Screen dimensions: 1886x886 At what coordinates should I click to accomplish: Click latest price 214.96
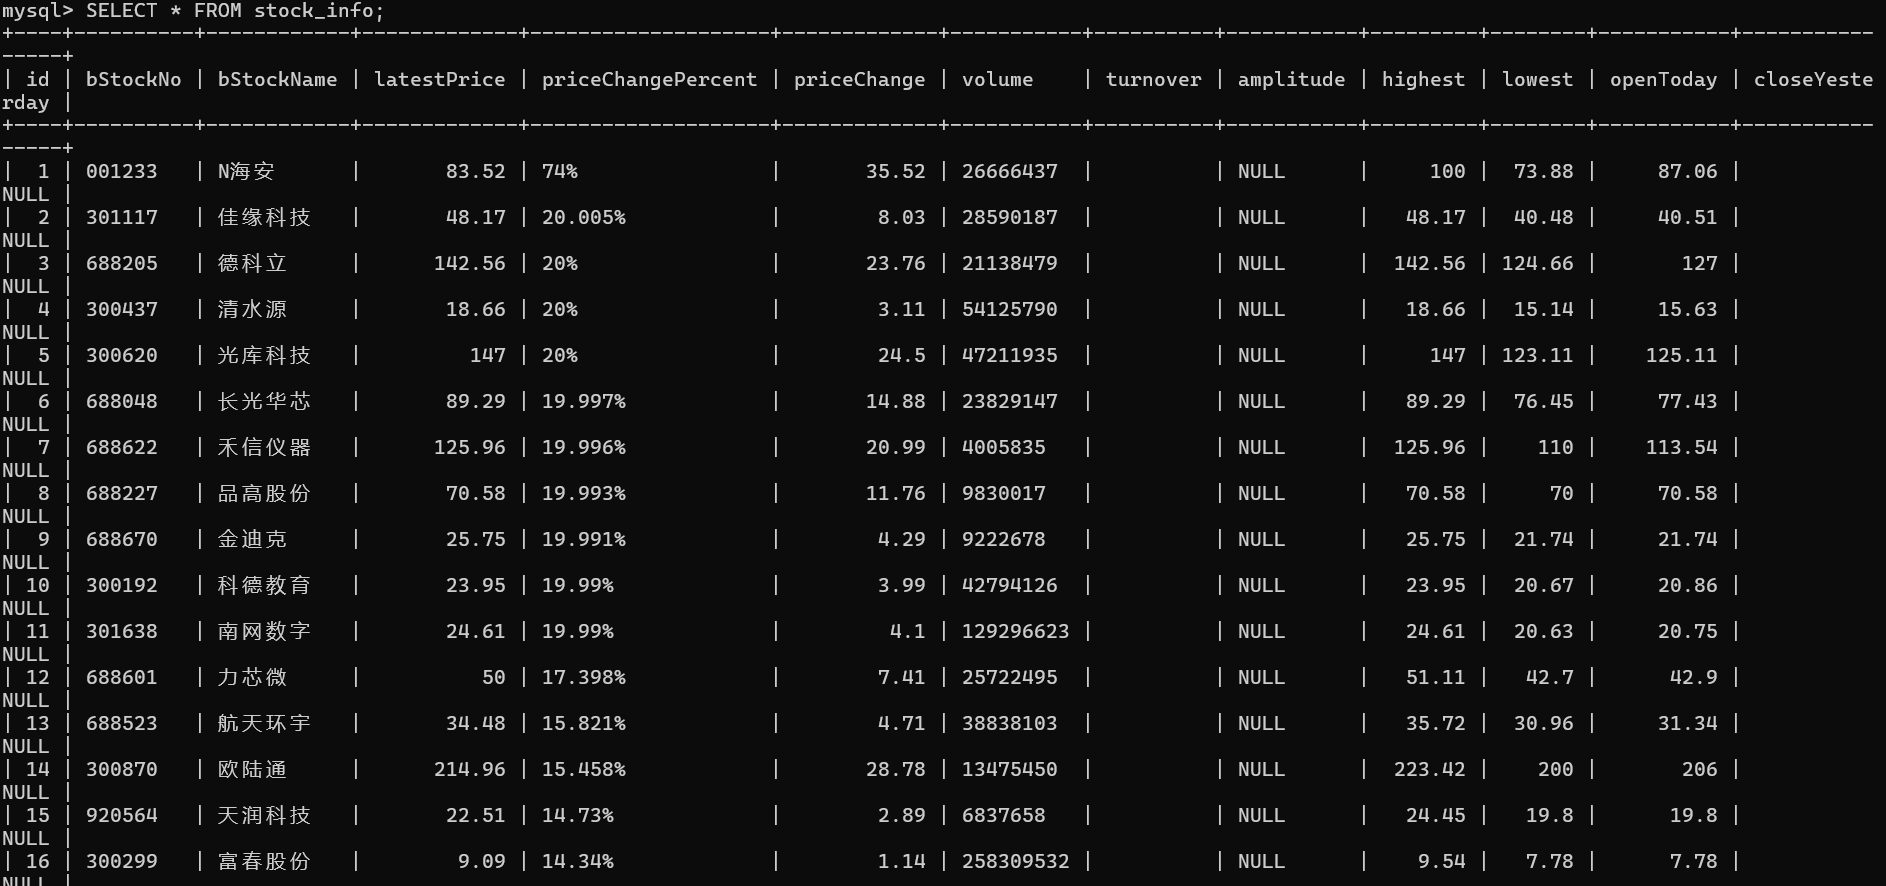click(470, 769)
